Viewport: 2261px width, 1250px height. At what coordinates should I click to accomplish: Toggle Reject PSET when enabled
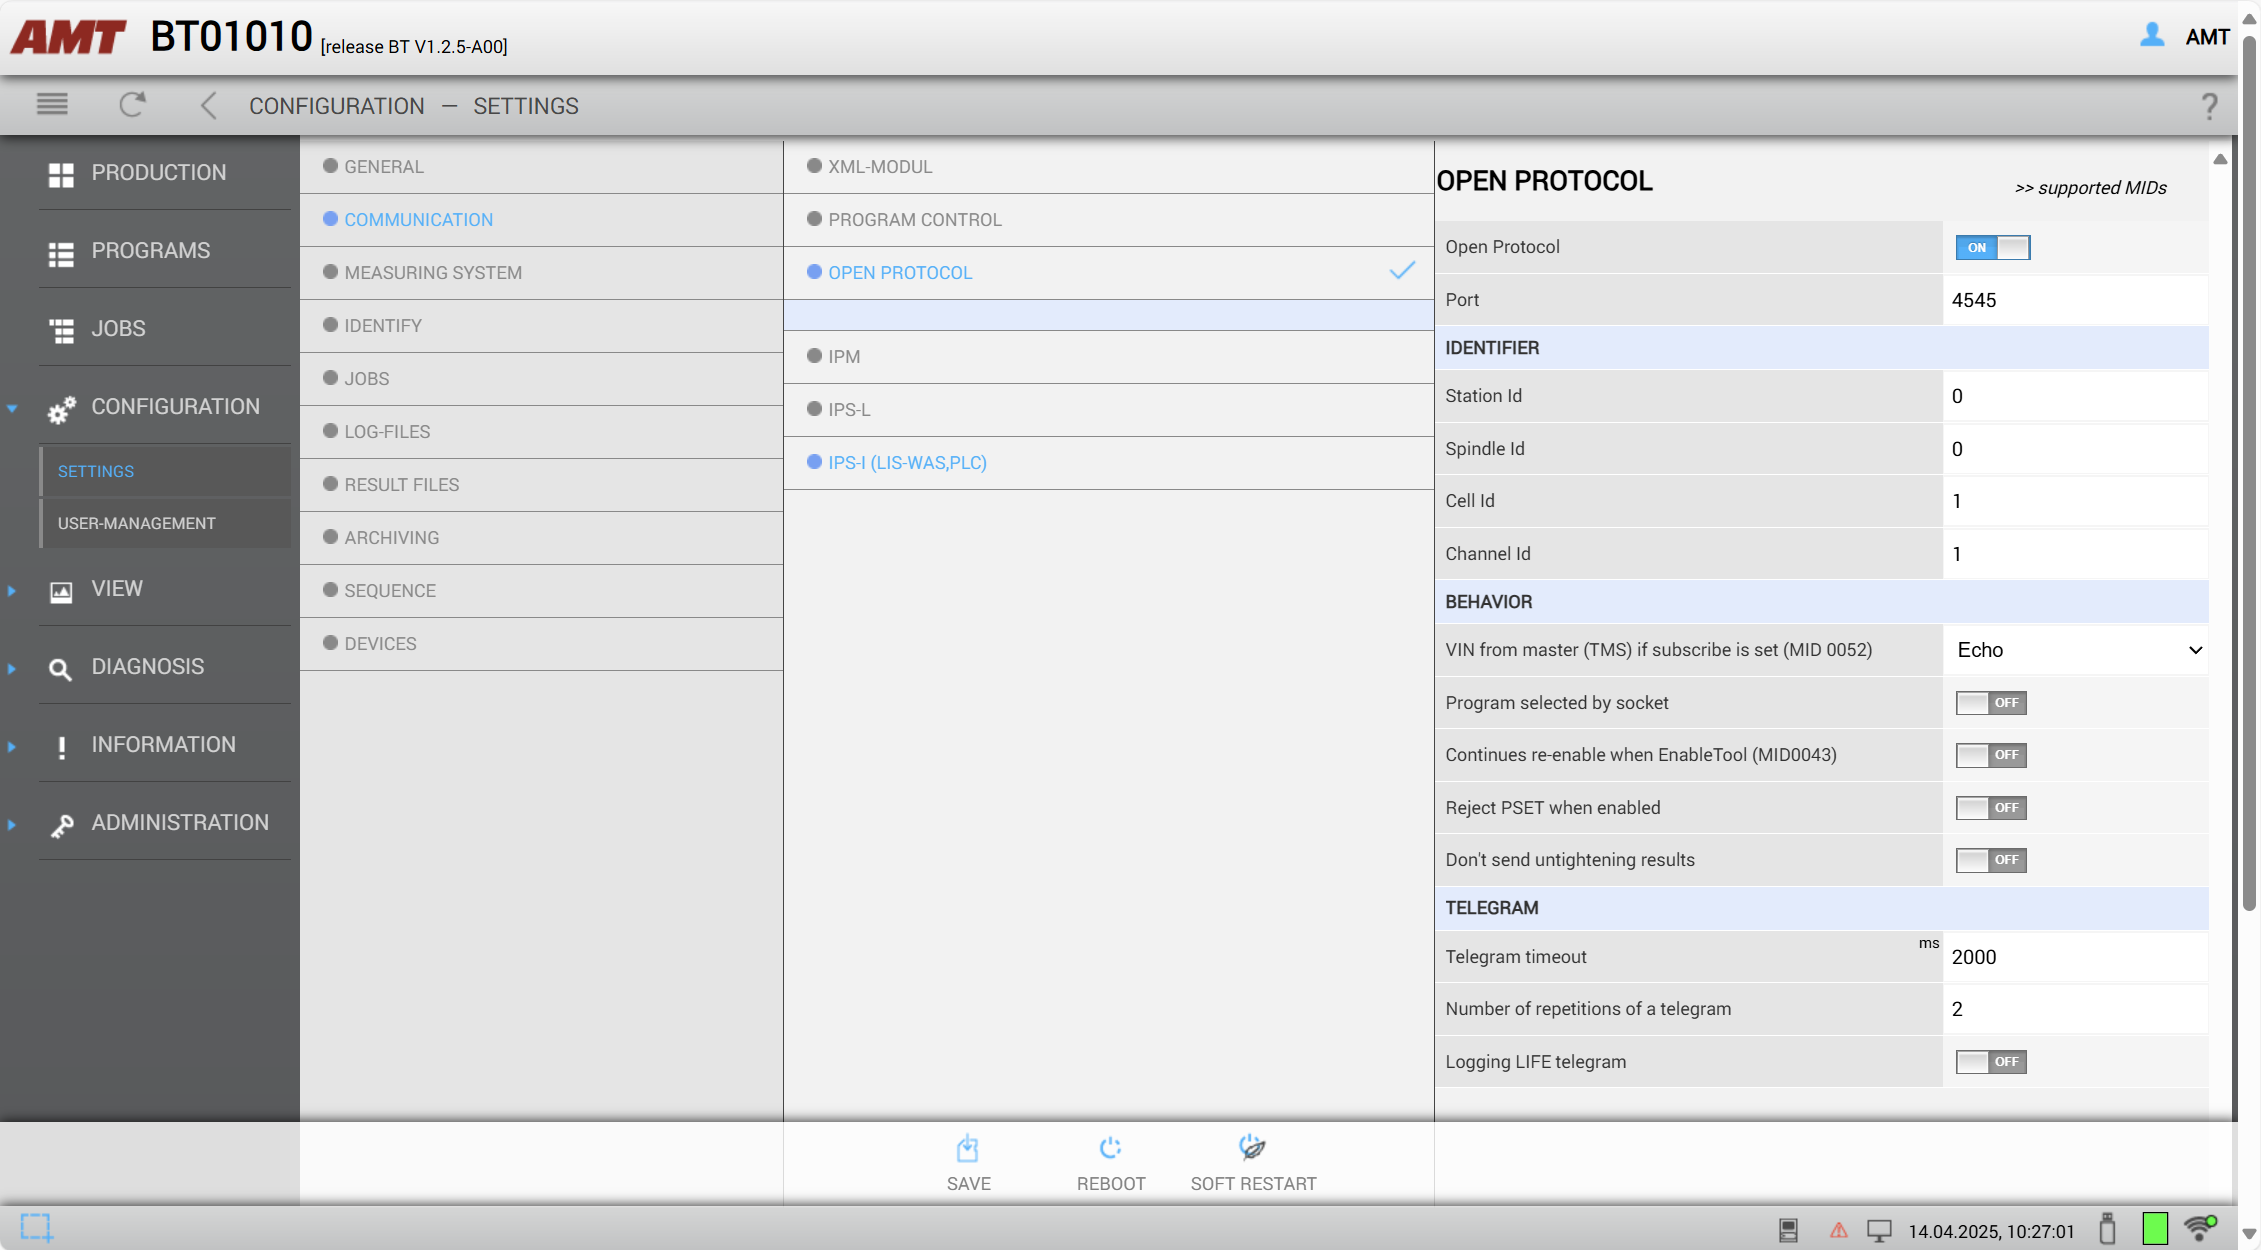point(1991,808)
